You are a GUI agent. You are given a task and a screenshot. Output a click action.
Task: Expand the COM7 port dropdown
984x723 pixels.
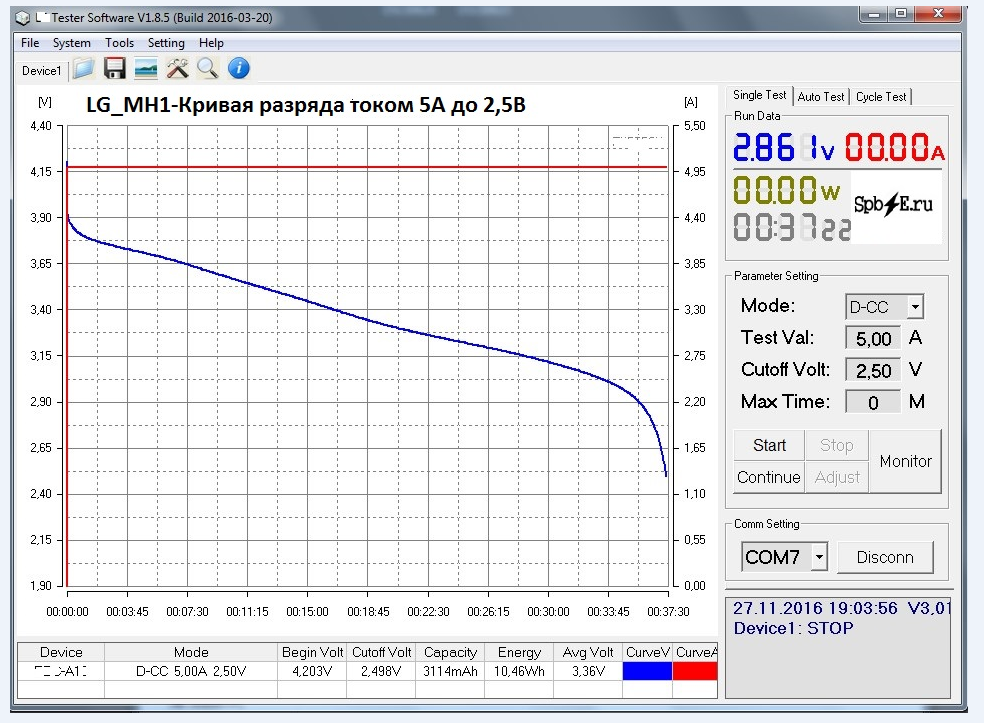819,558
